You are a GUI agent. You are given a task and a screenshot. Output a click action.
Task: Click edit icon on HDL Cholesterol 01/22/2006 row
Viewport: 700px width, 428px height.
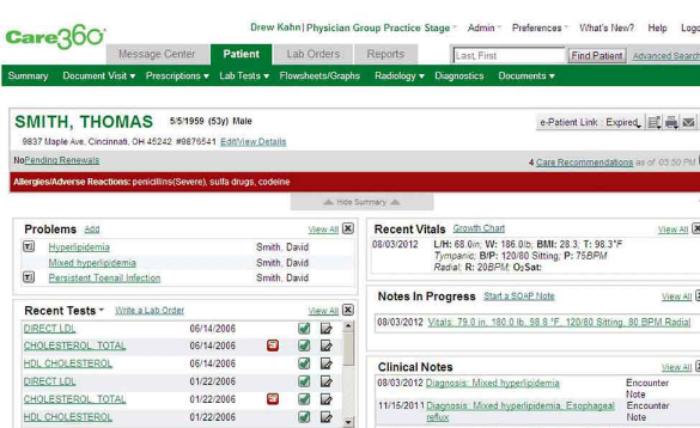[x=326, y=417]
